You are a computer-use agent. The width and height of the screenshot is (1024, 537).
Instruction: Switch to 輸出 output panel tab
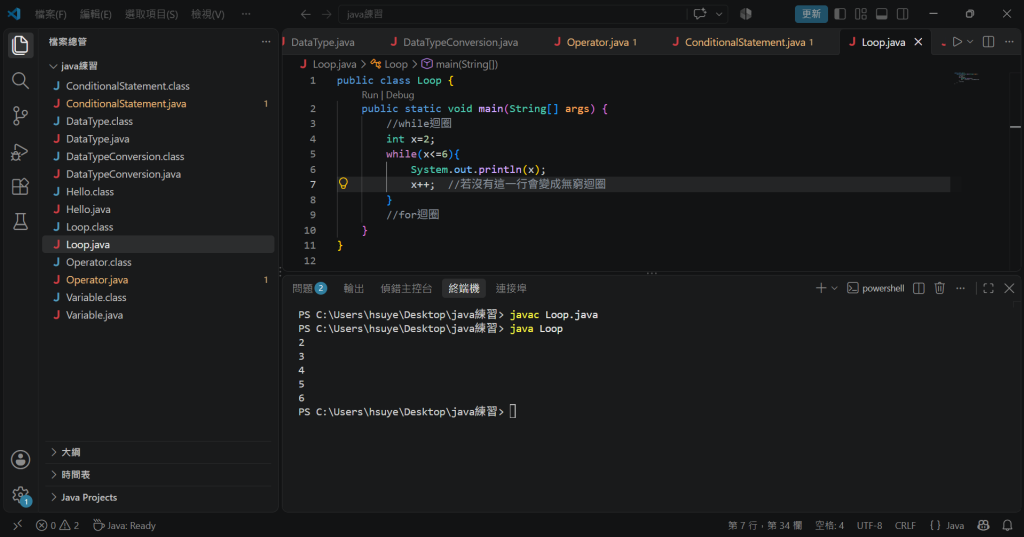click(353, 288)
